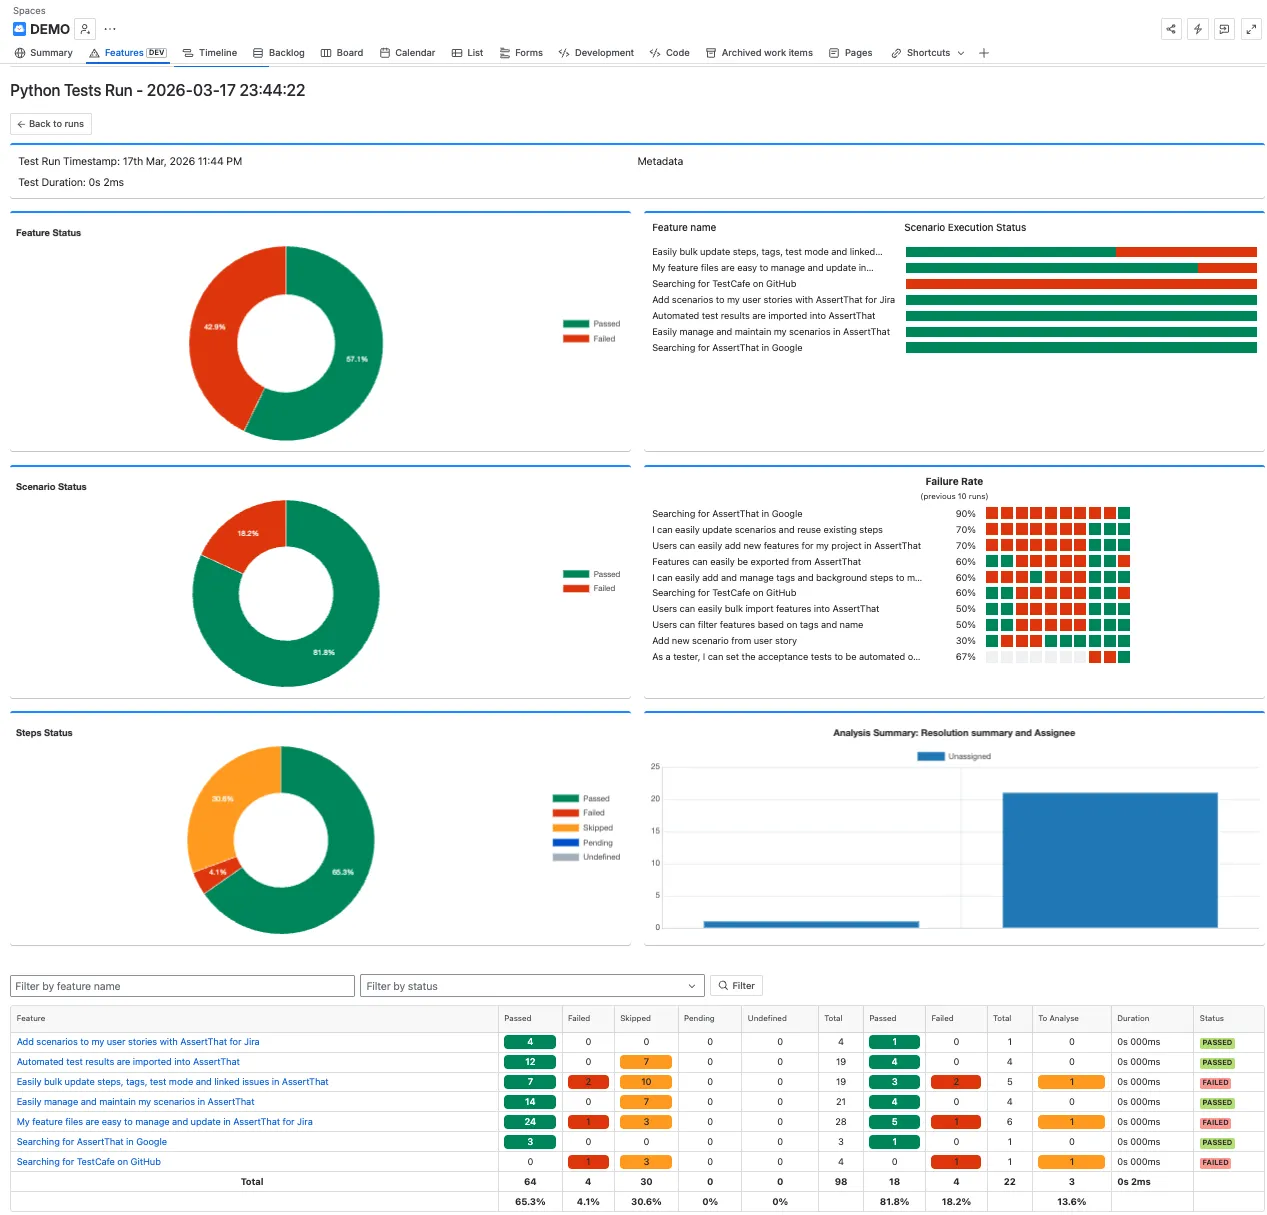This screenshot has width=1267, height=1215.
Task: Open the Calendar tab
Action: coord(407,53)
